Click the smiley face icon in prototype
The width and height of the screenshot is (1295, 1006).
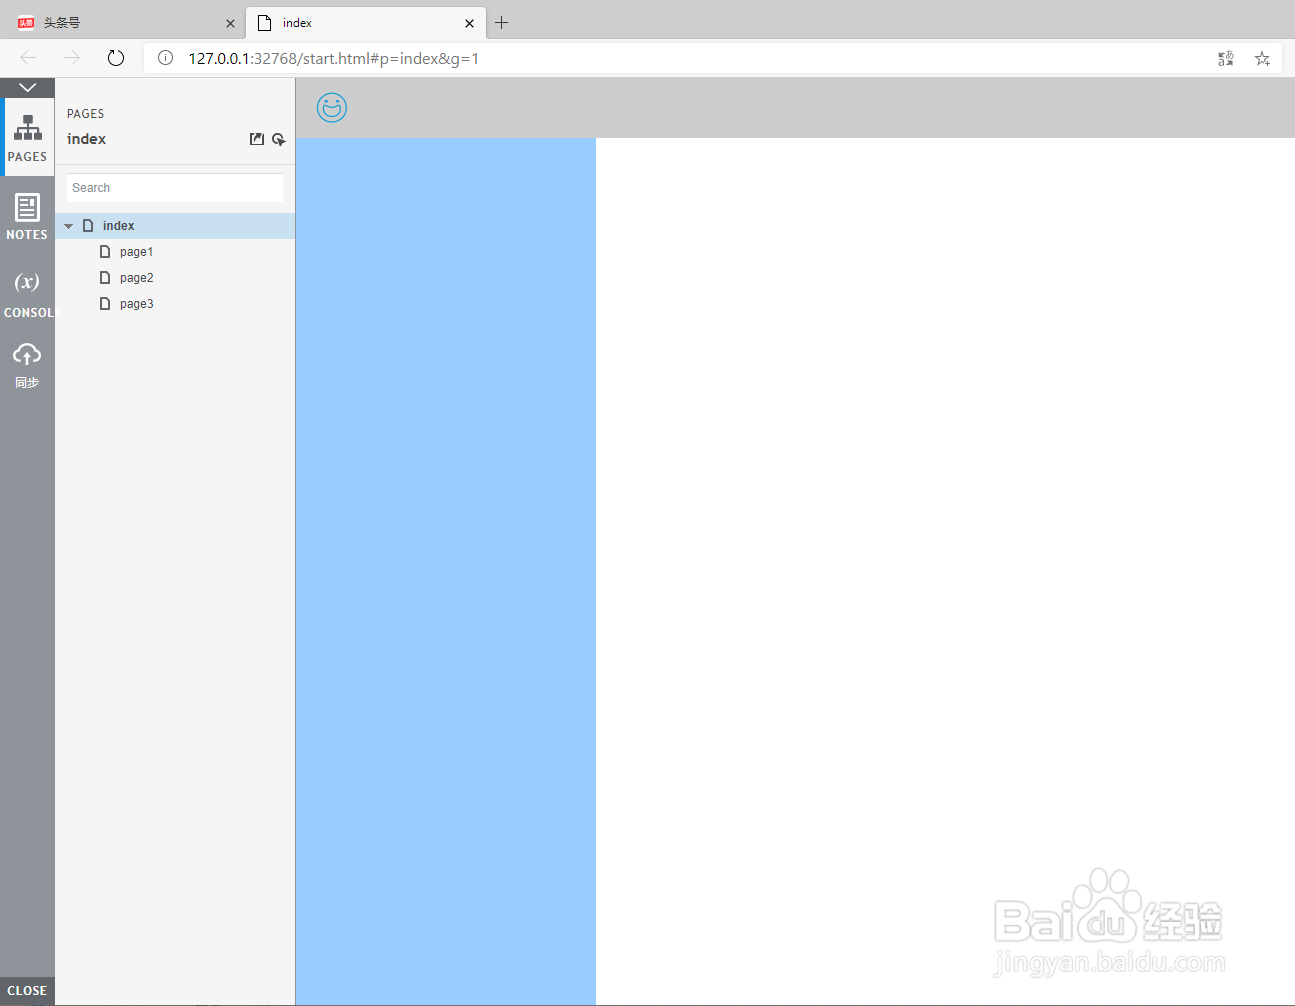332,107
